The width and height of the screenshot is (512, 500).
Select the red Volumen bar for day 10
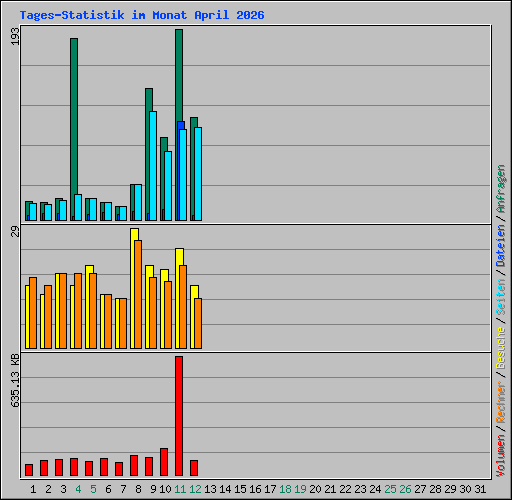tap(164, 462)
